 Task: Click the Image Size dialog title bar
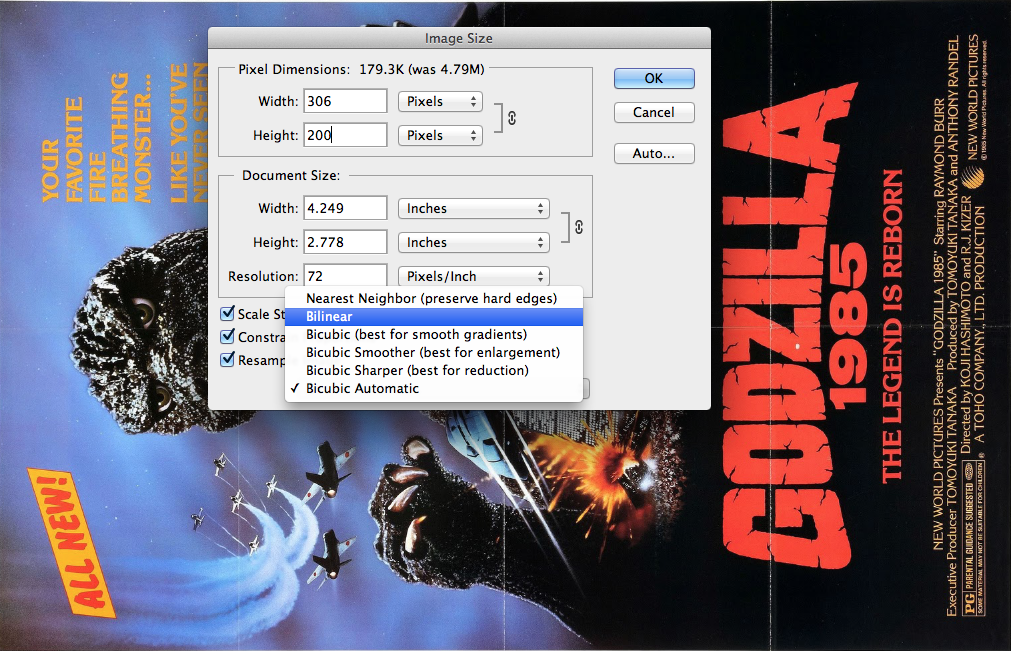pyautogui.click(x=459, y=38)
